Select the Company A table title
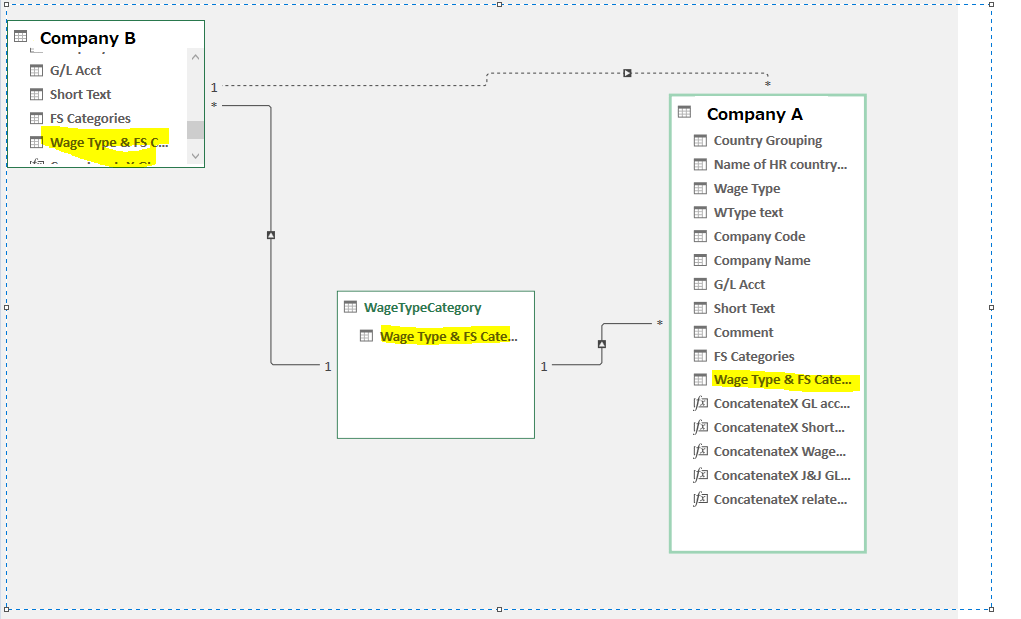 (x=755, y=115)
